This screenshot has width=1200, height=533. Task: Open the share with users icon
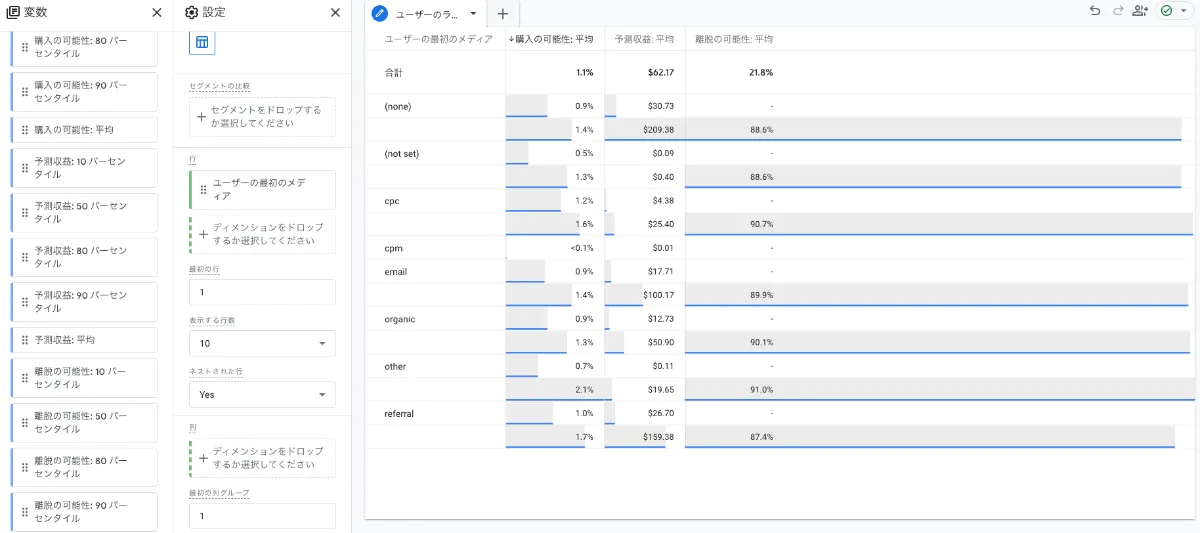click(x=1141, y=11)
